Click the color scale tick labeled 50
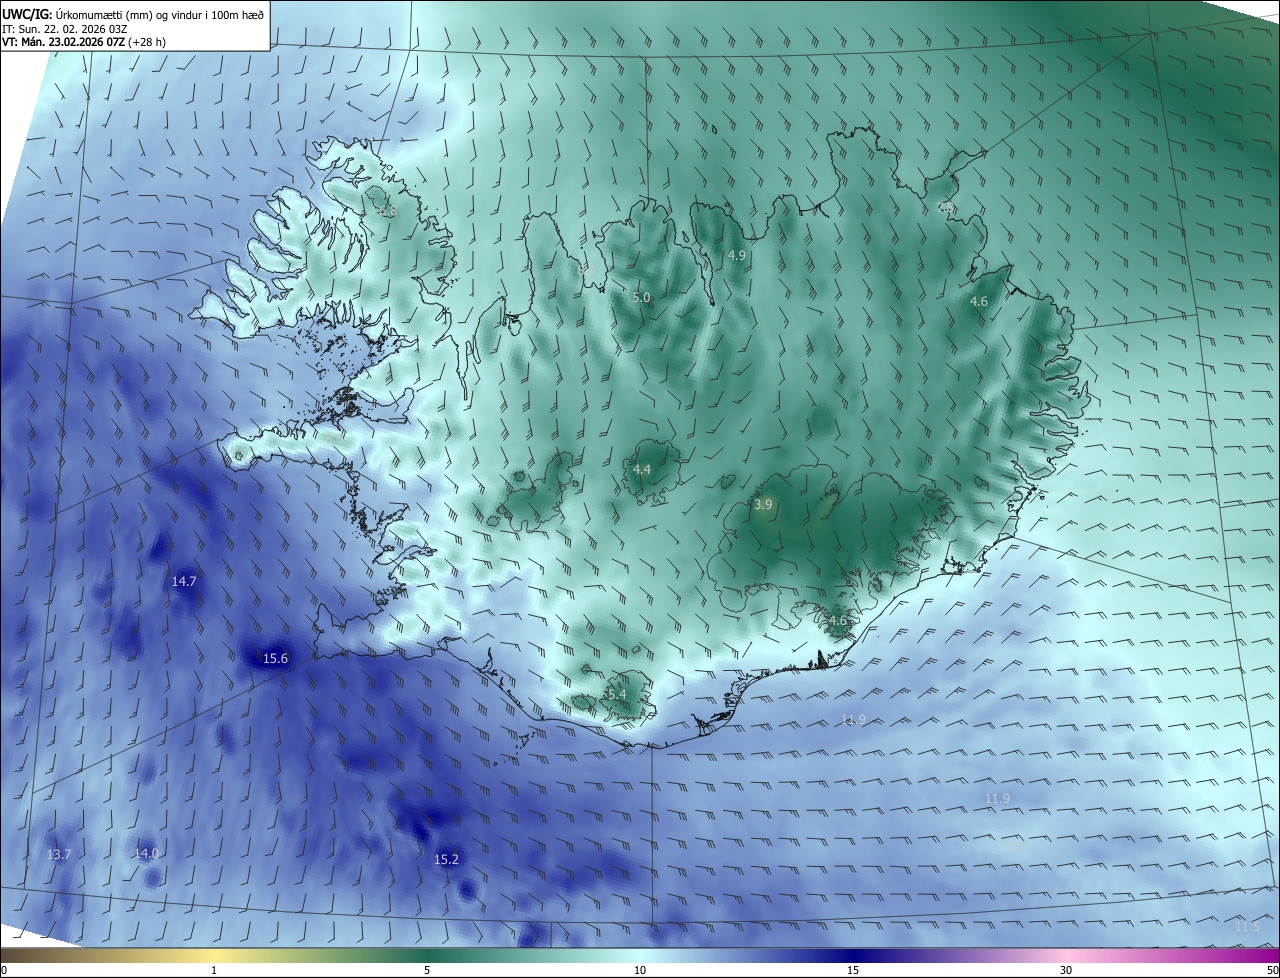The width and height of the screenshot is (1280, 978). tap(1272, 970)
